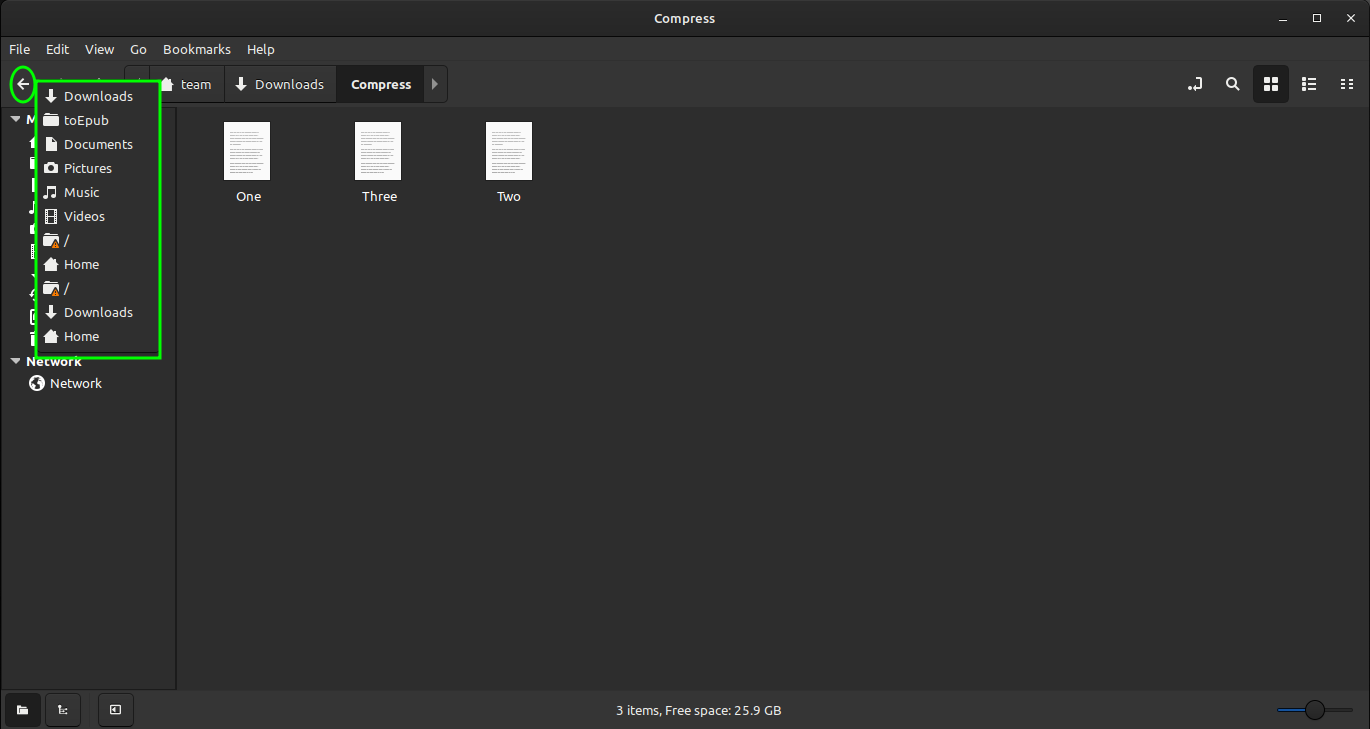The height and width of the screenshot is (729, 1370).
Task: Select toEpub in the history list
Action: (x=98, y=120)
